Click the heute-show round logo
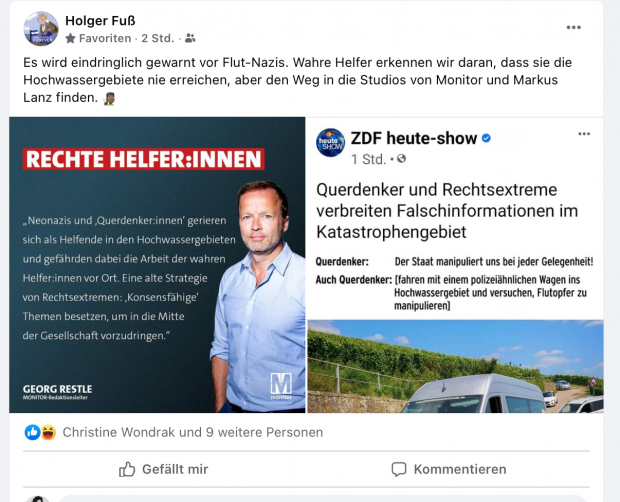Image resolution: width=620 pixels, height=502 pixels. pyautogui.click(x=330, y=143)
